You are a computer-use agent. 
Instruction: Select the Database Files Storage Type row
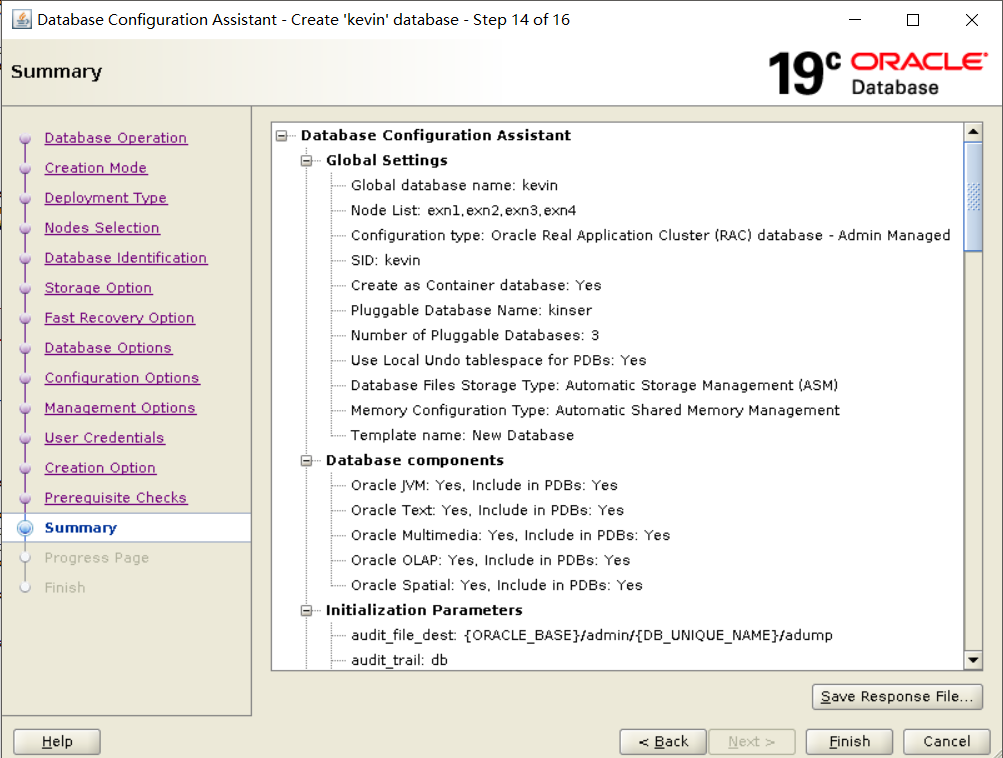(x=594, y=385)
